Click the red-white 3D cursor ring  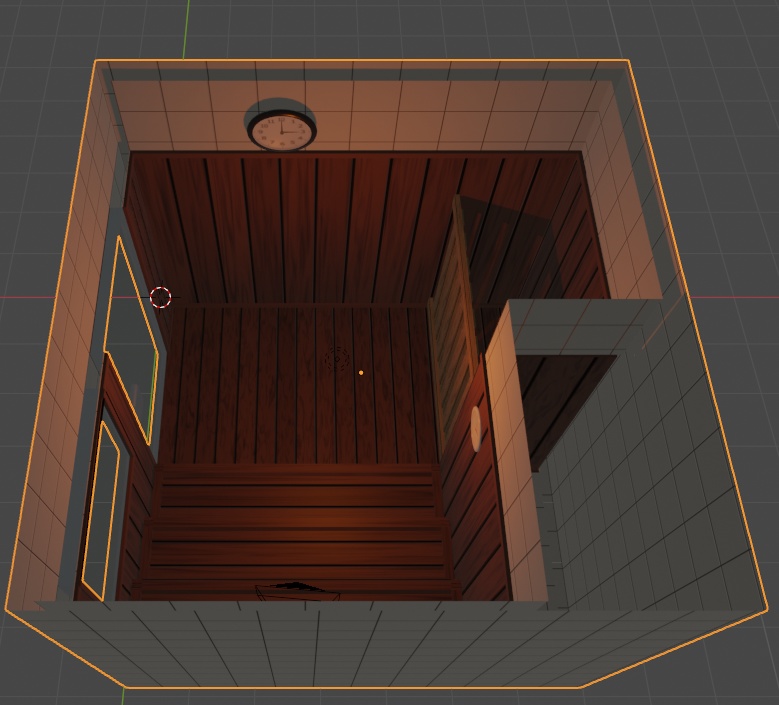coord(160,297)
